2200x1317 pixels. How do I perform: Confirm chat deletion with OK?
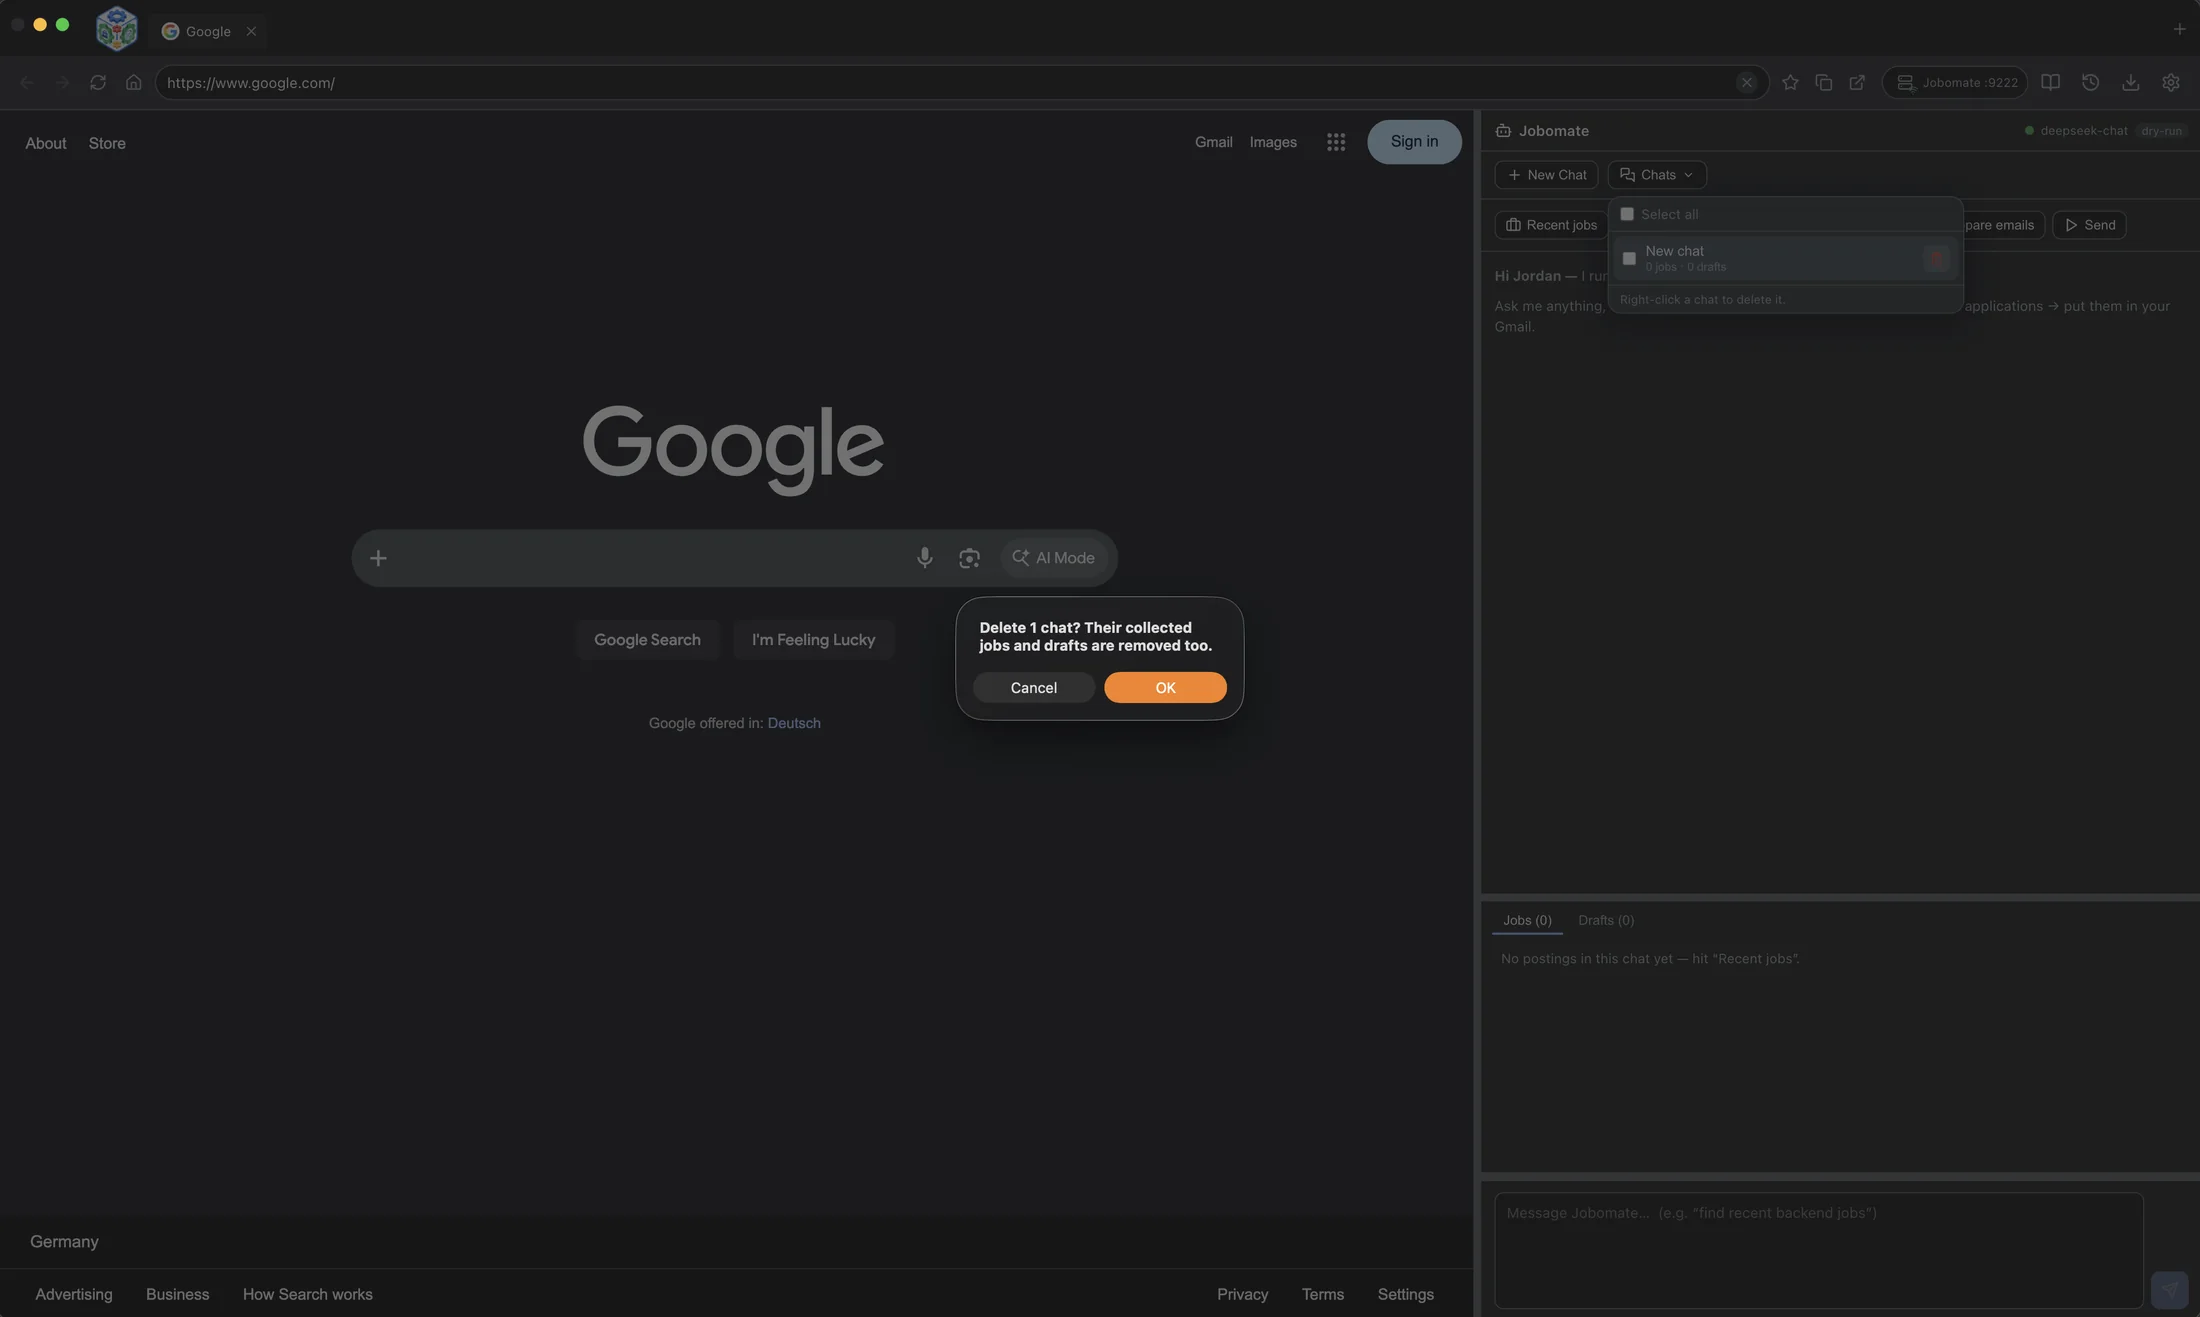click(1165, 687)
